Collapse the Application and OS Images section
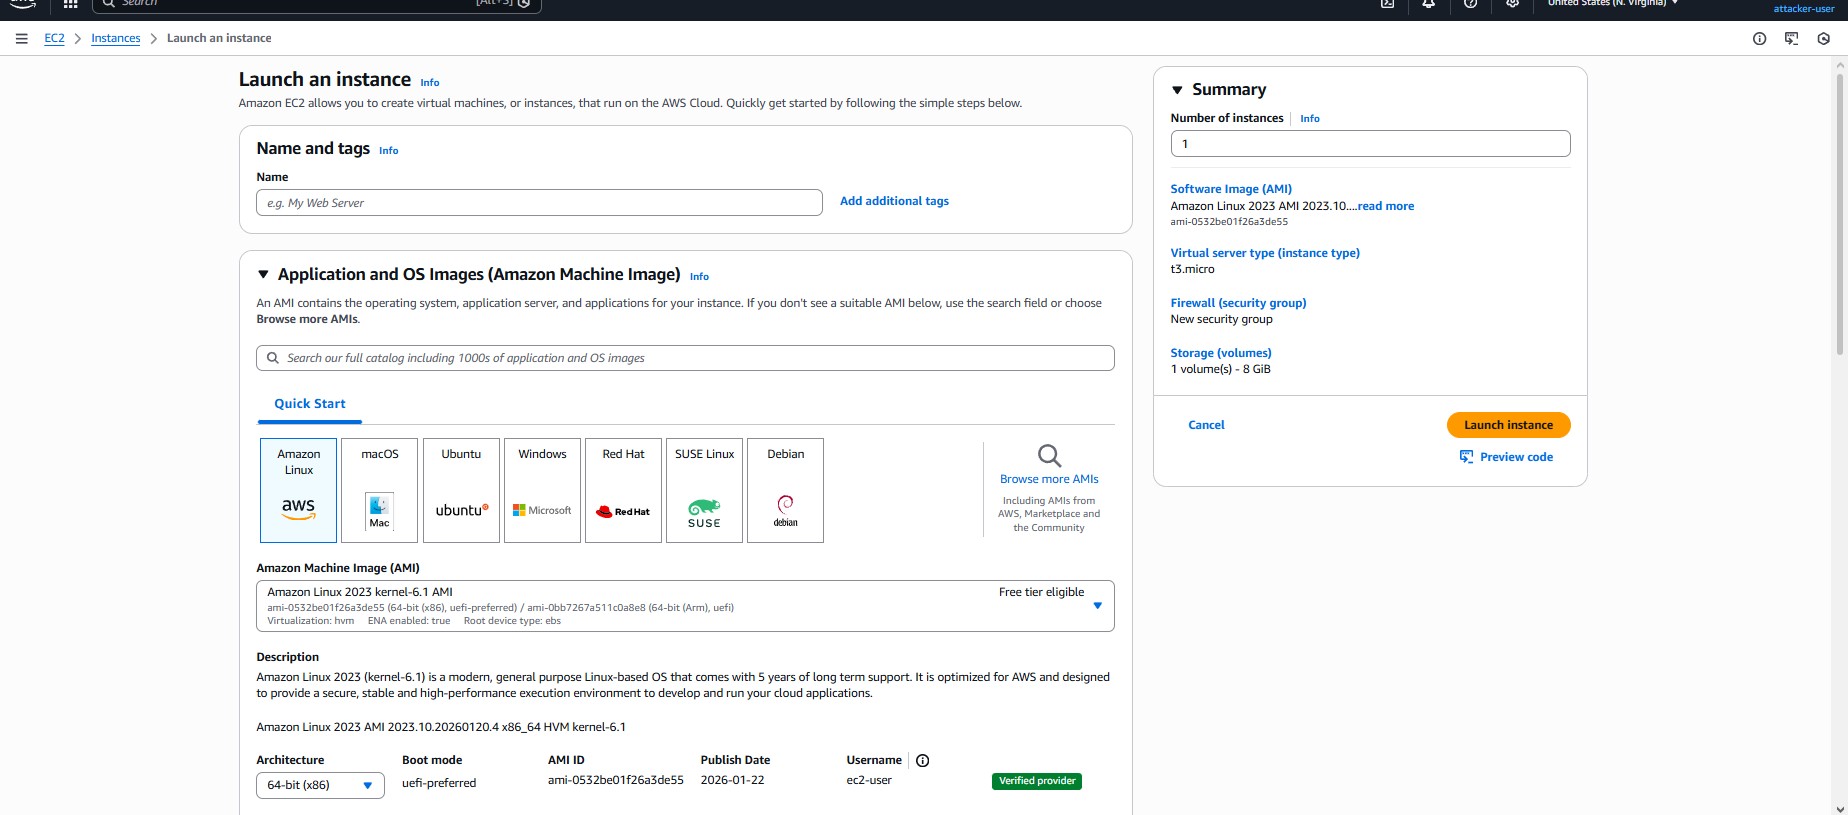The width and height of the screenshot is (1848, 815). point(264,275)
